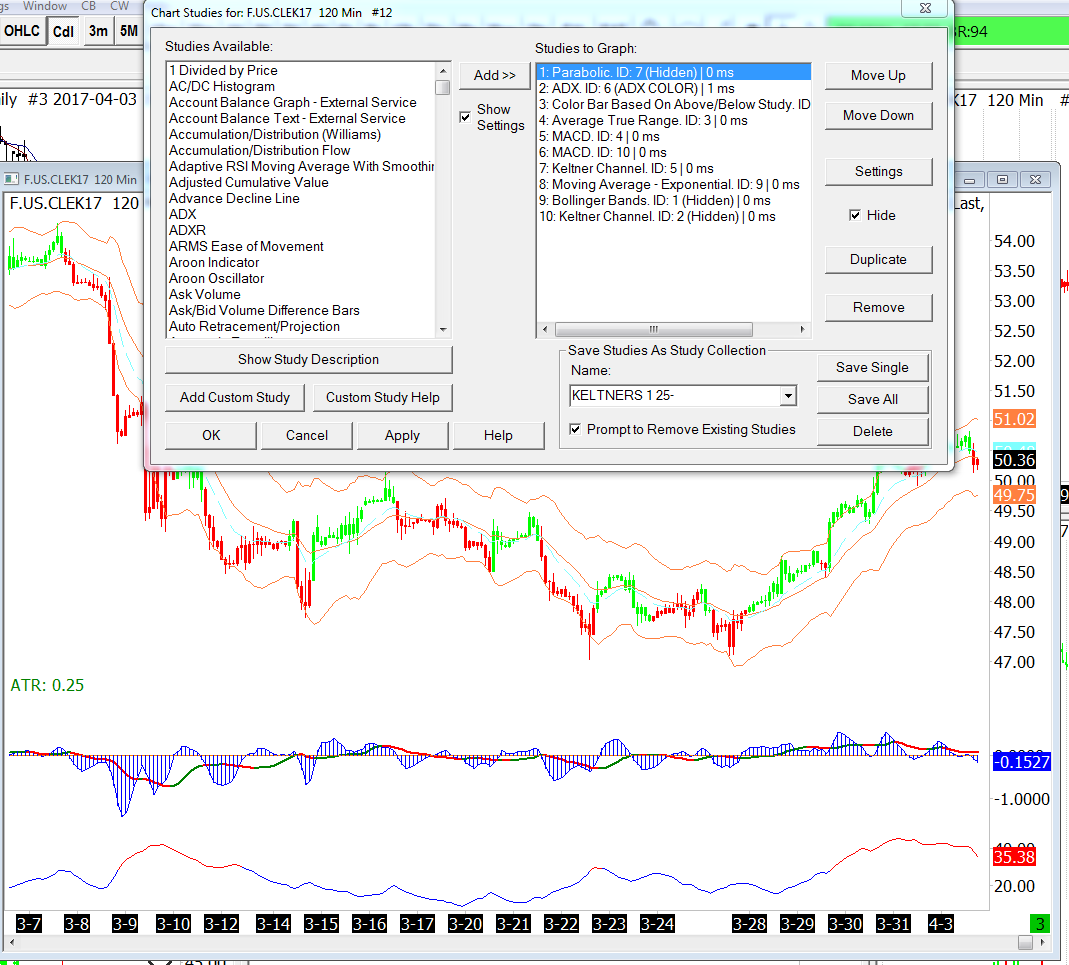Select 'Accumulation/Distribution Flow' study
The image size is (1069, 965).
click(x=260, y=151)
